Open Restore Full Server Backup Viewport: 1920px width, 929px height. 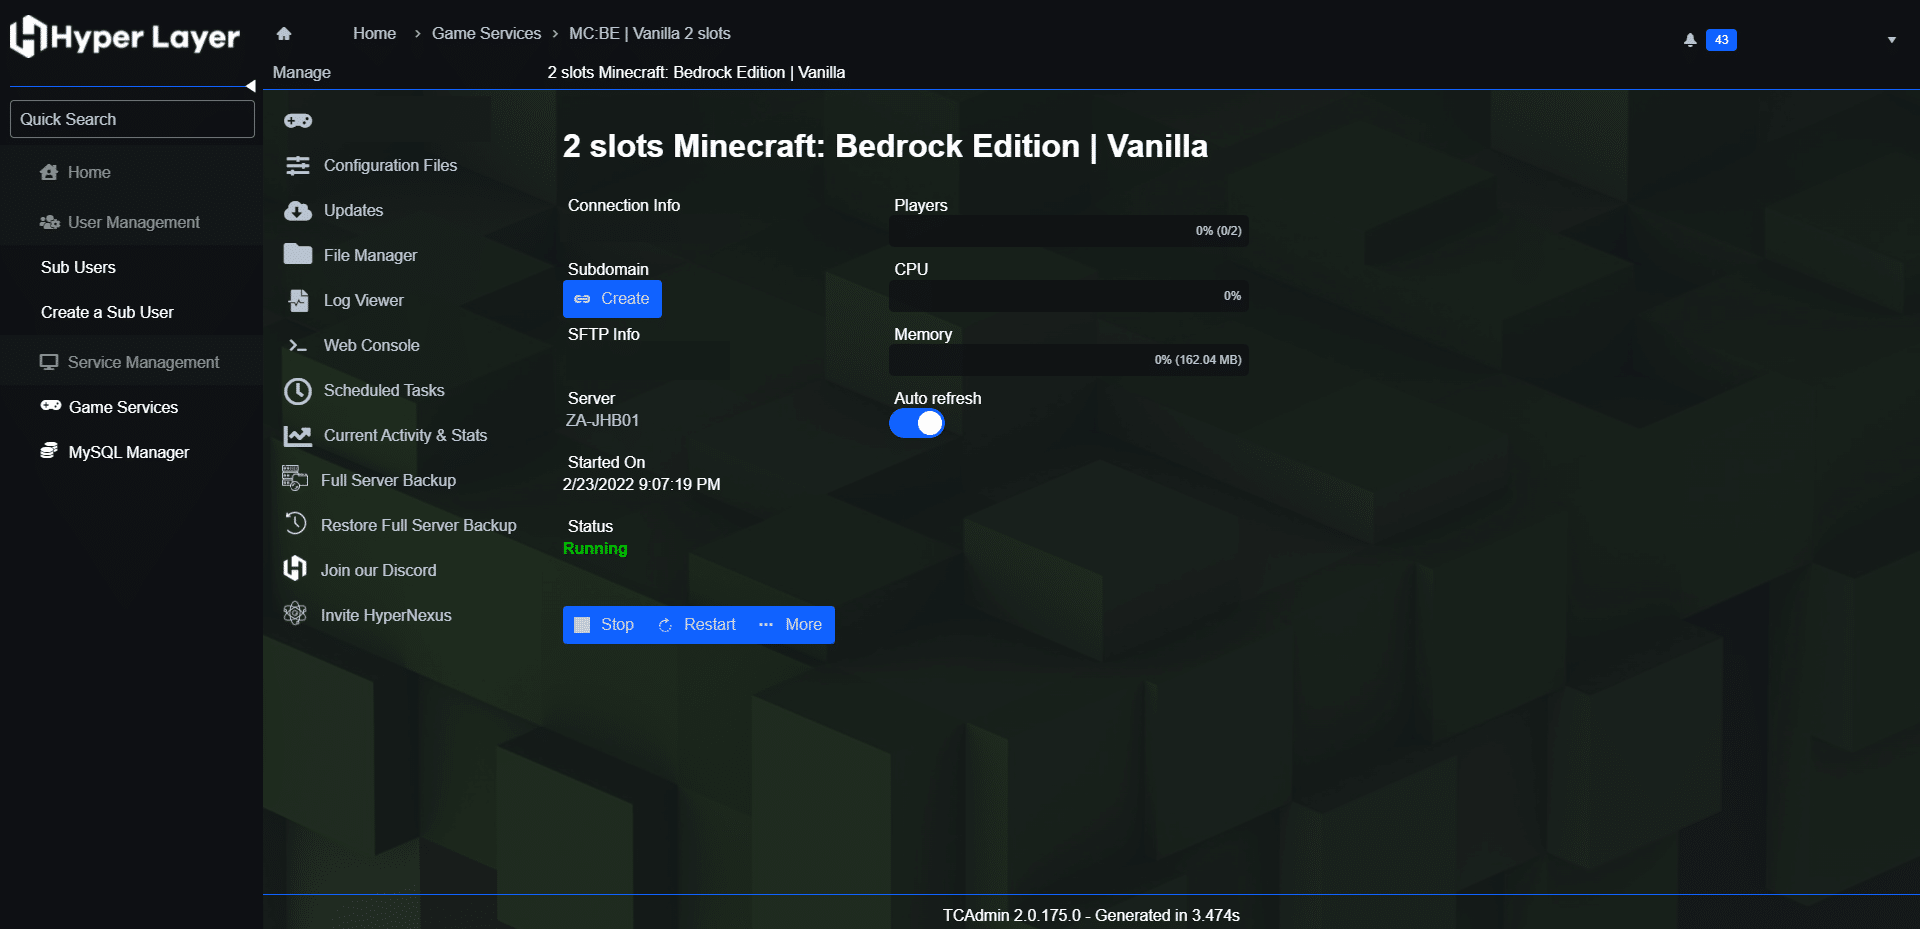[x=418, y=526]
